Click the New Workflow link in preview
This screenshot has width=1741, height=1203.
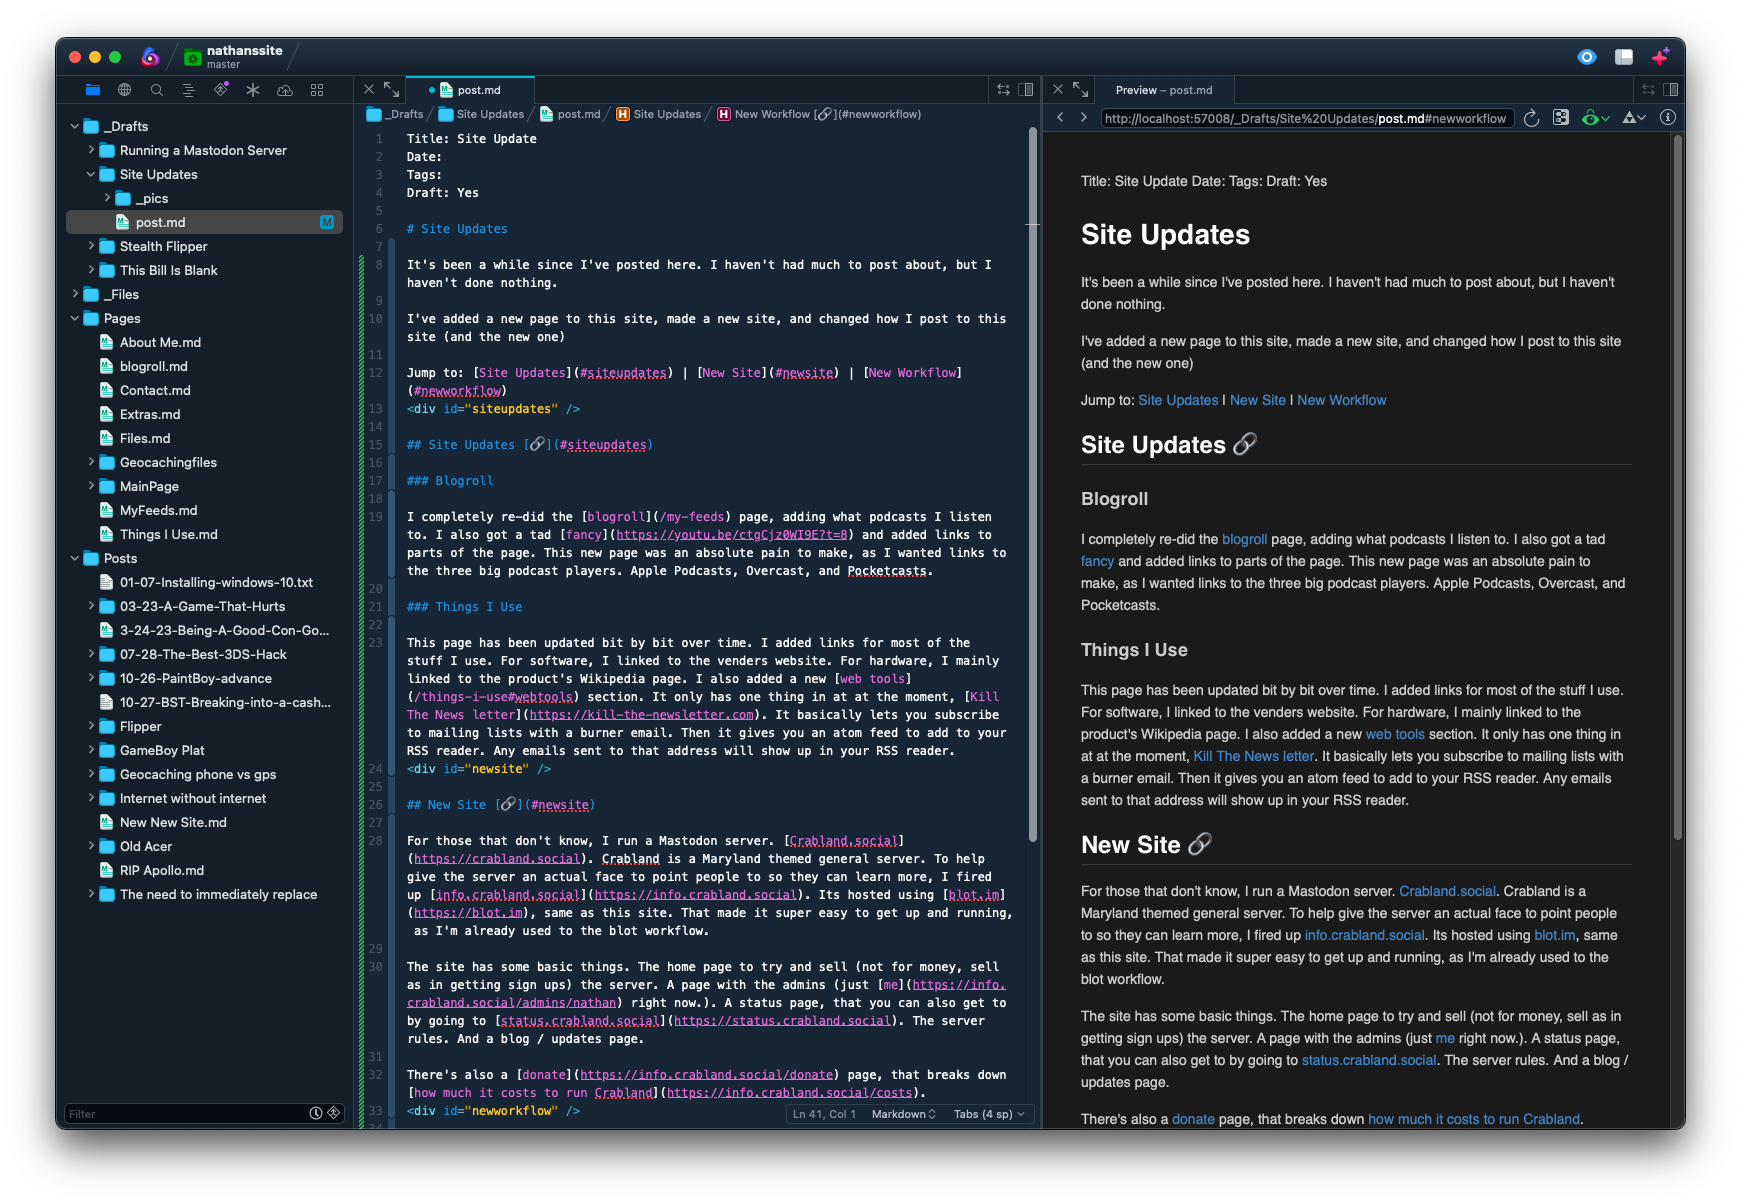coord(1341,400)
